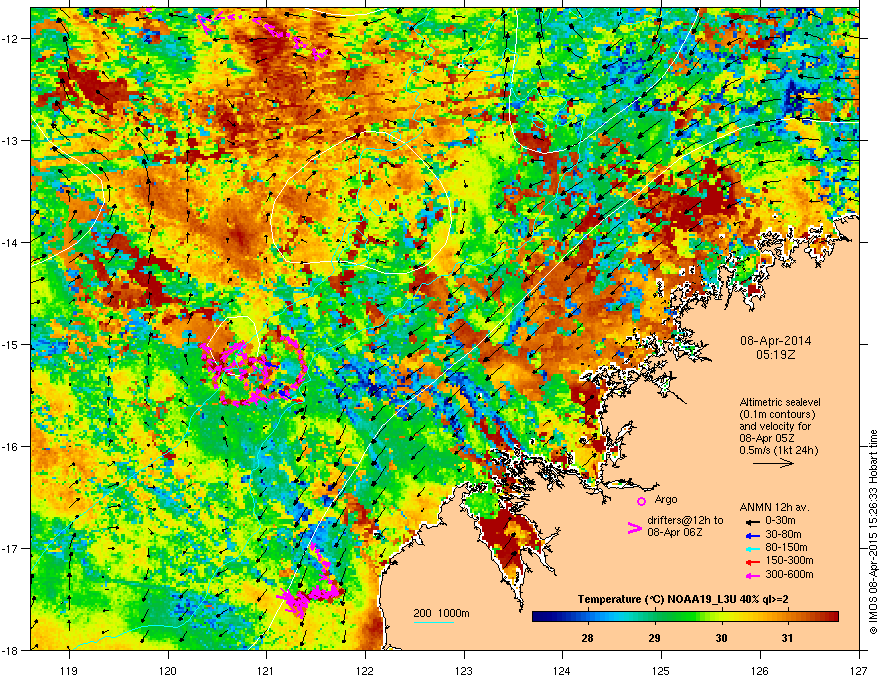Screen dimensions: 880x680
Task: Click the 0.5m/s (1kt 24h) text
Action: coord(778,450)
